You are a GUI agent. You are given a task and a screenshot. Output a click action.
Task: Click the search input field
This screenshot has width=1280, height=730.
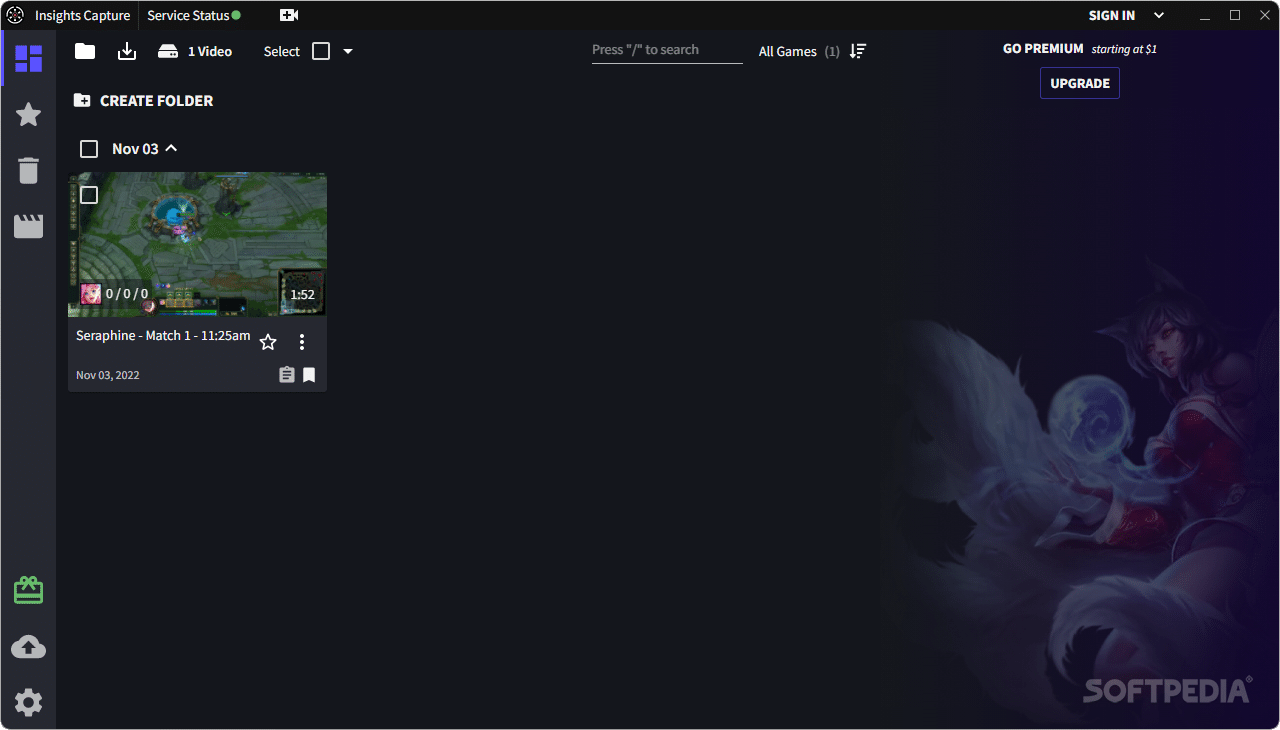667,50
